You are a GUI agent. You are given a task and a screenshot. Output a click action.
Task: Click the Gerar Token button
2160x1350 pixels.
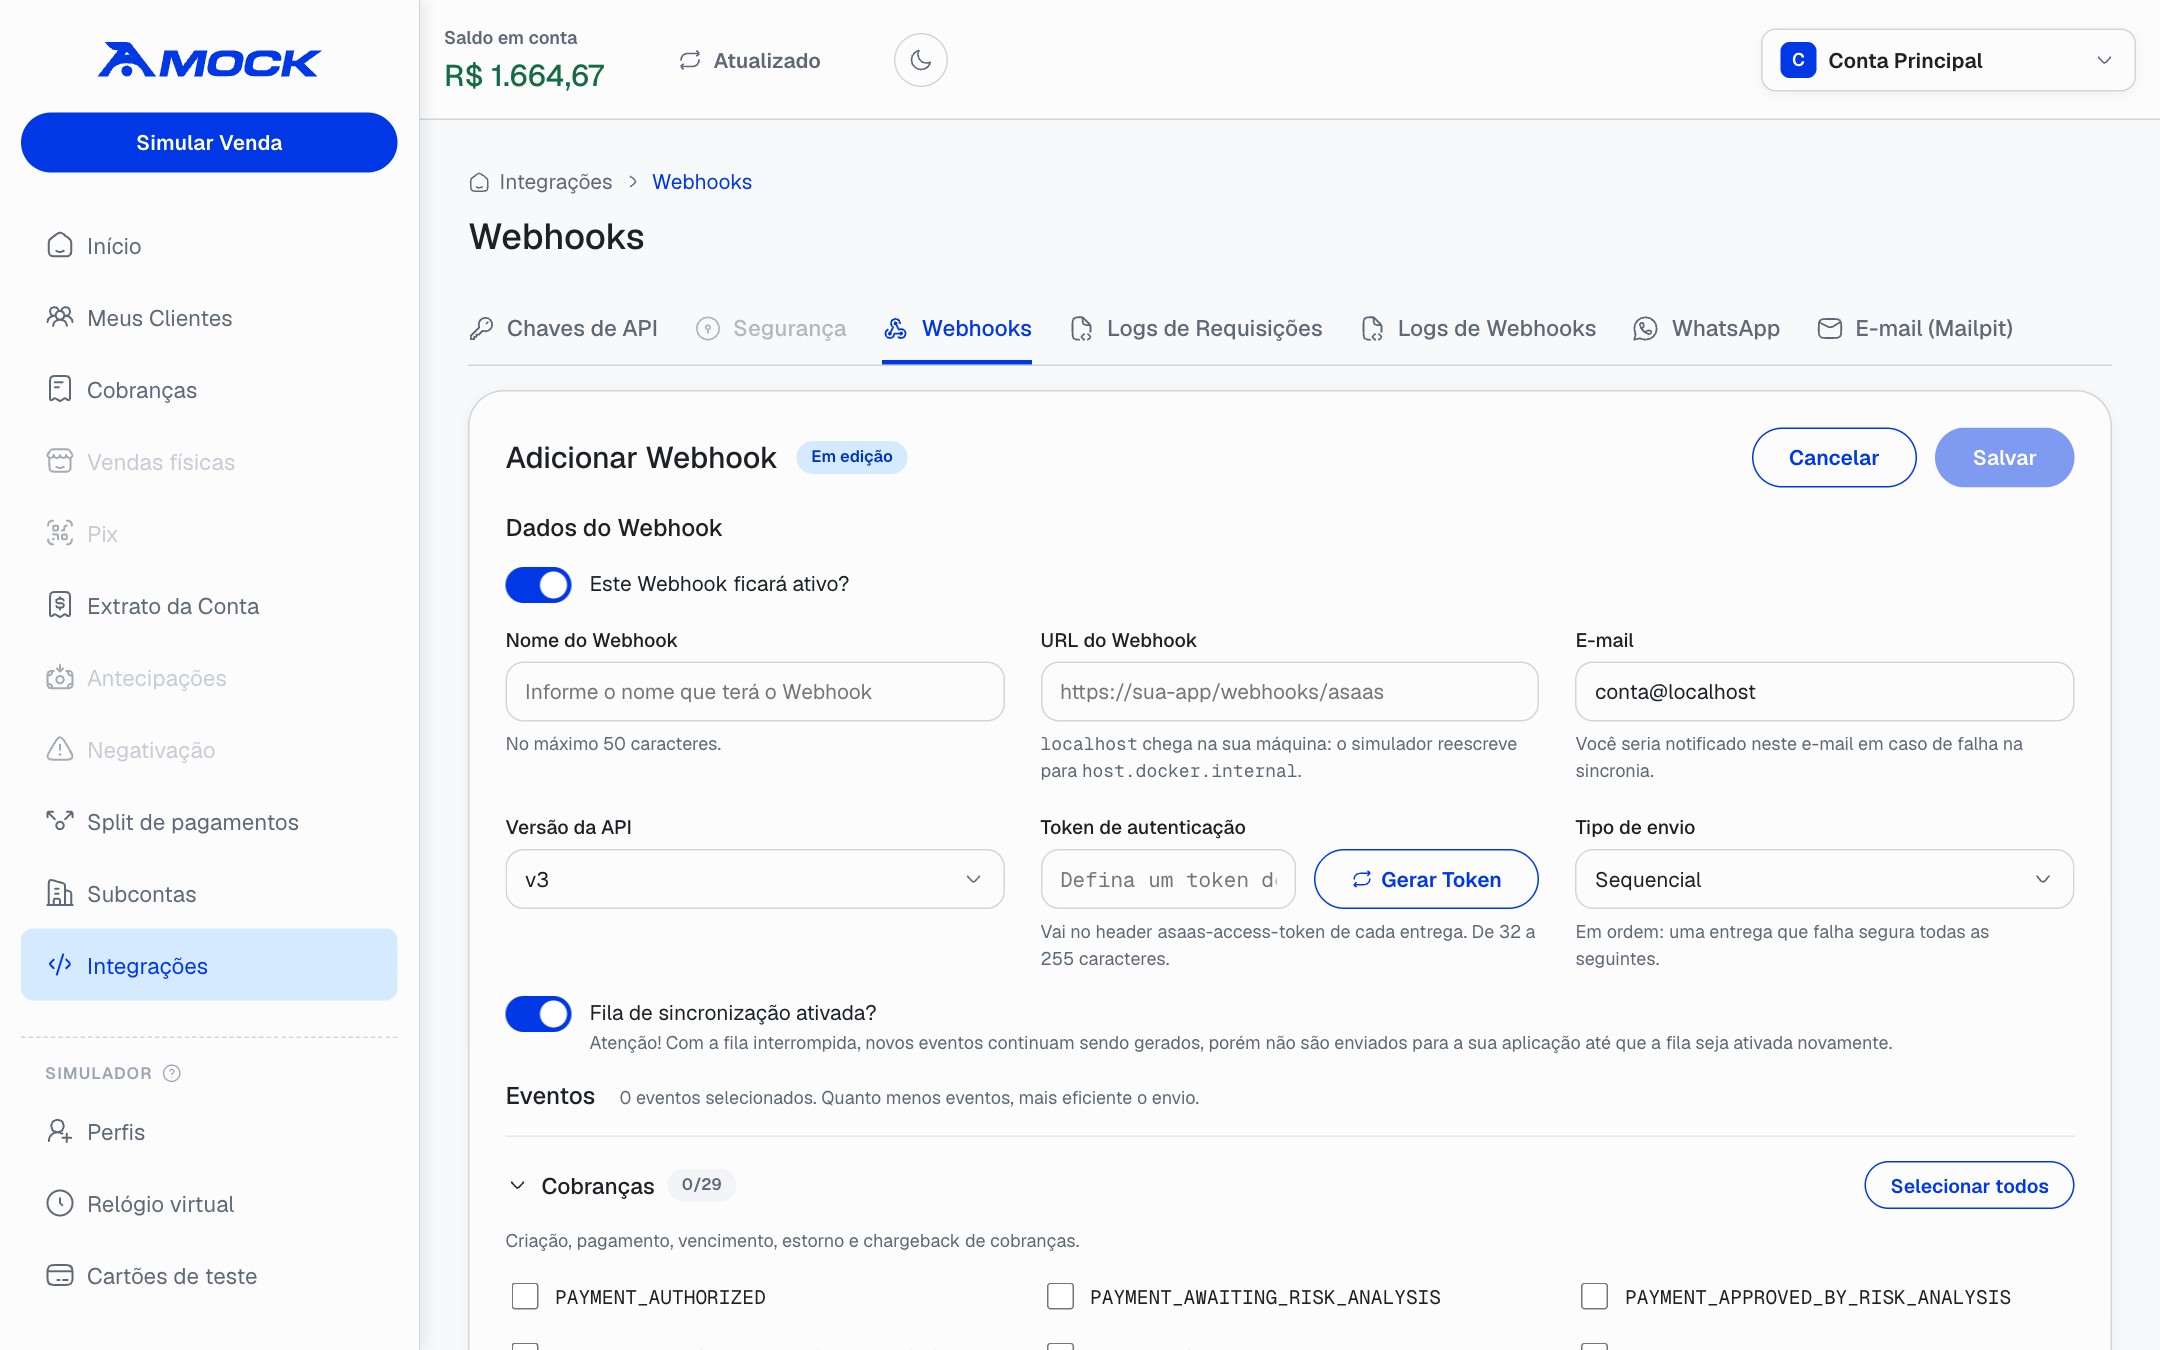pos(1426,879)
